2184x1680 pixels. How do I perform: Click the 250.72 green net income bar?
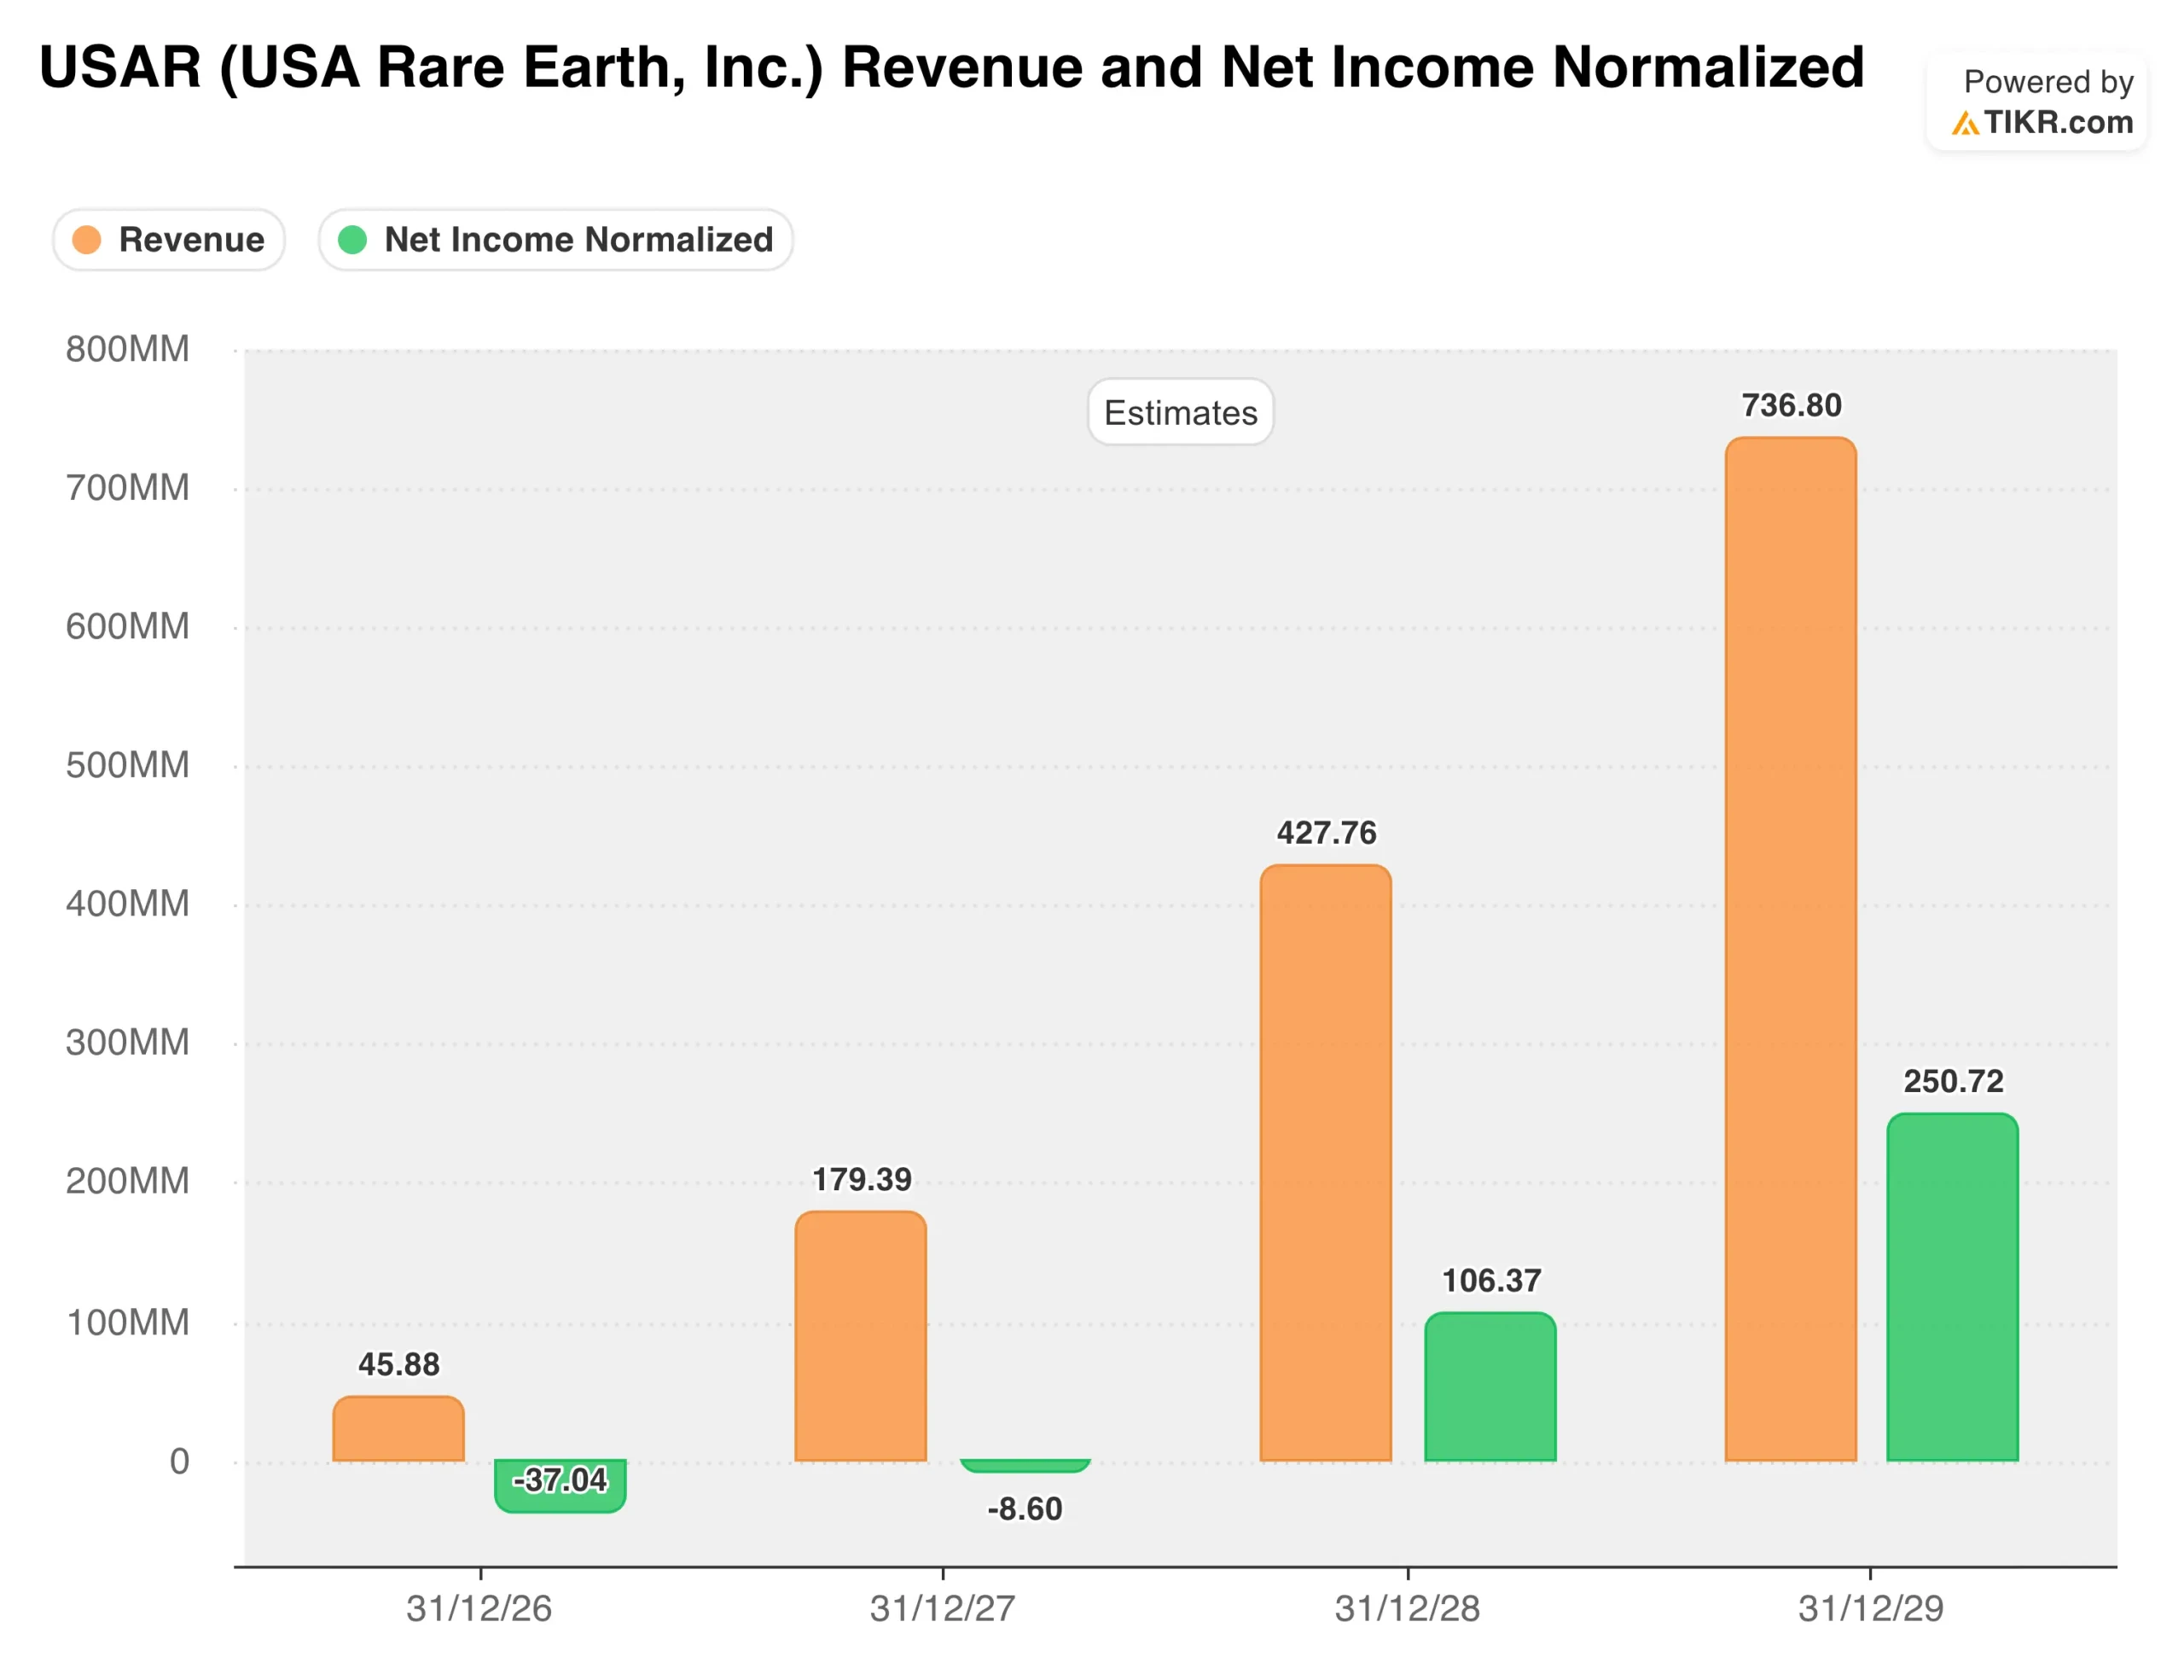(1952, 1288)
